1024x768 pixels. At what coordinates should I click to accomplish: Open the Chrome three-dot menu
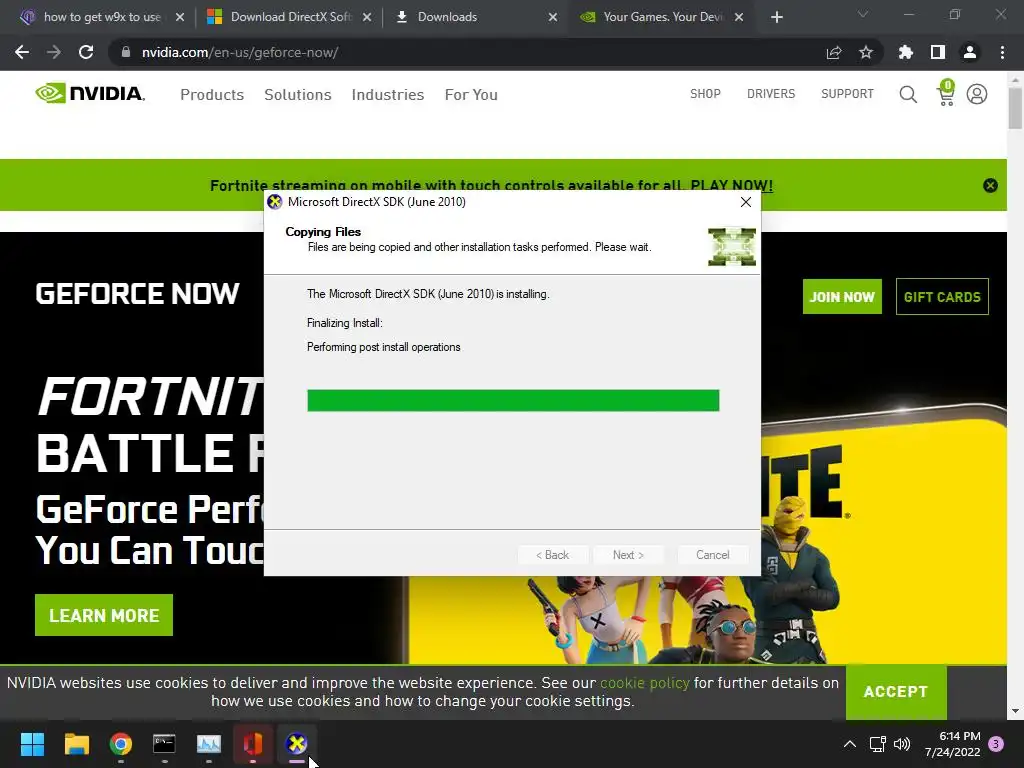coord(1002,52)
